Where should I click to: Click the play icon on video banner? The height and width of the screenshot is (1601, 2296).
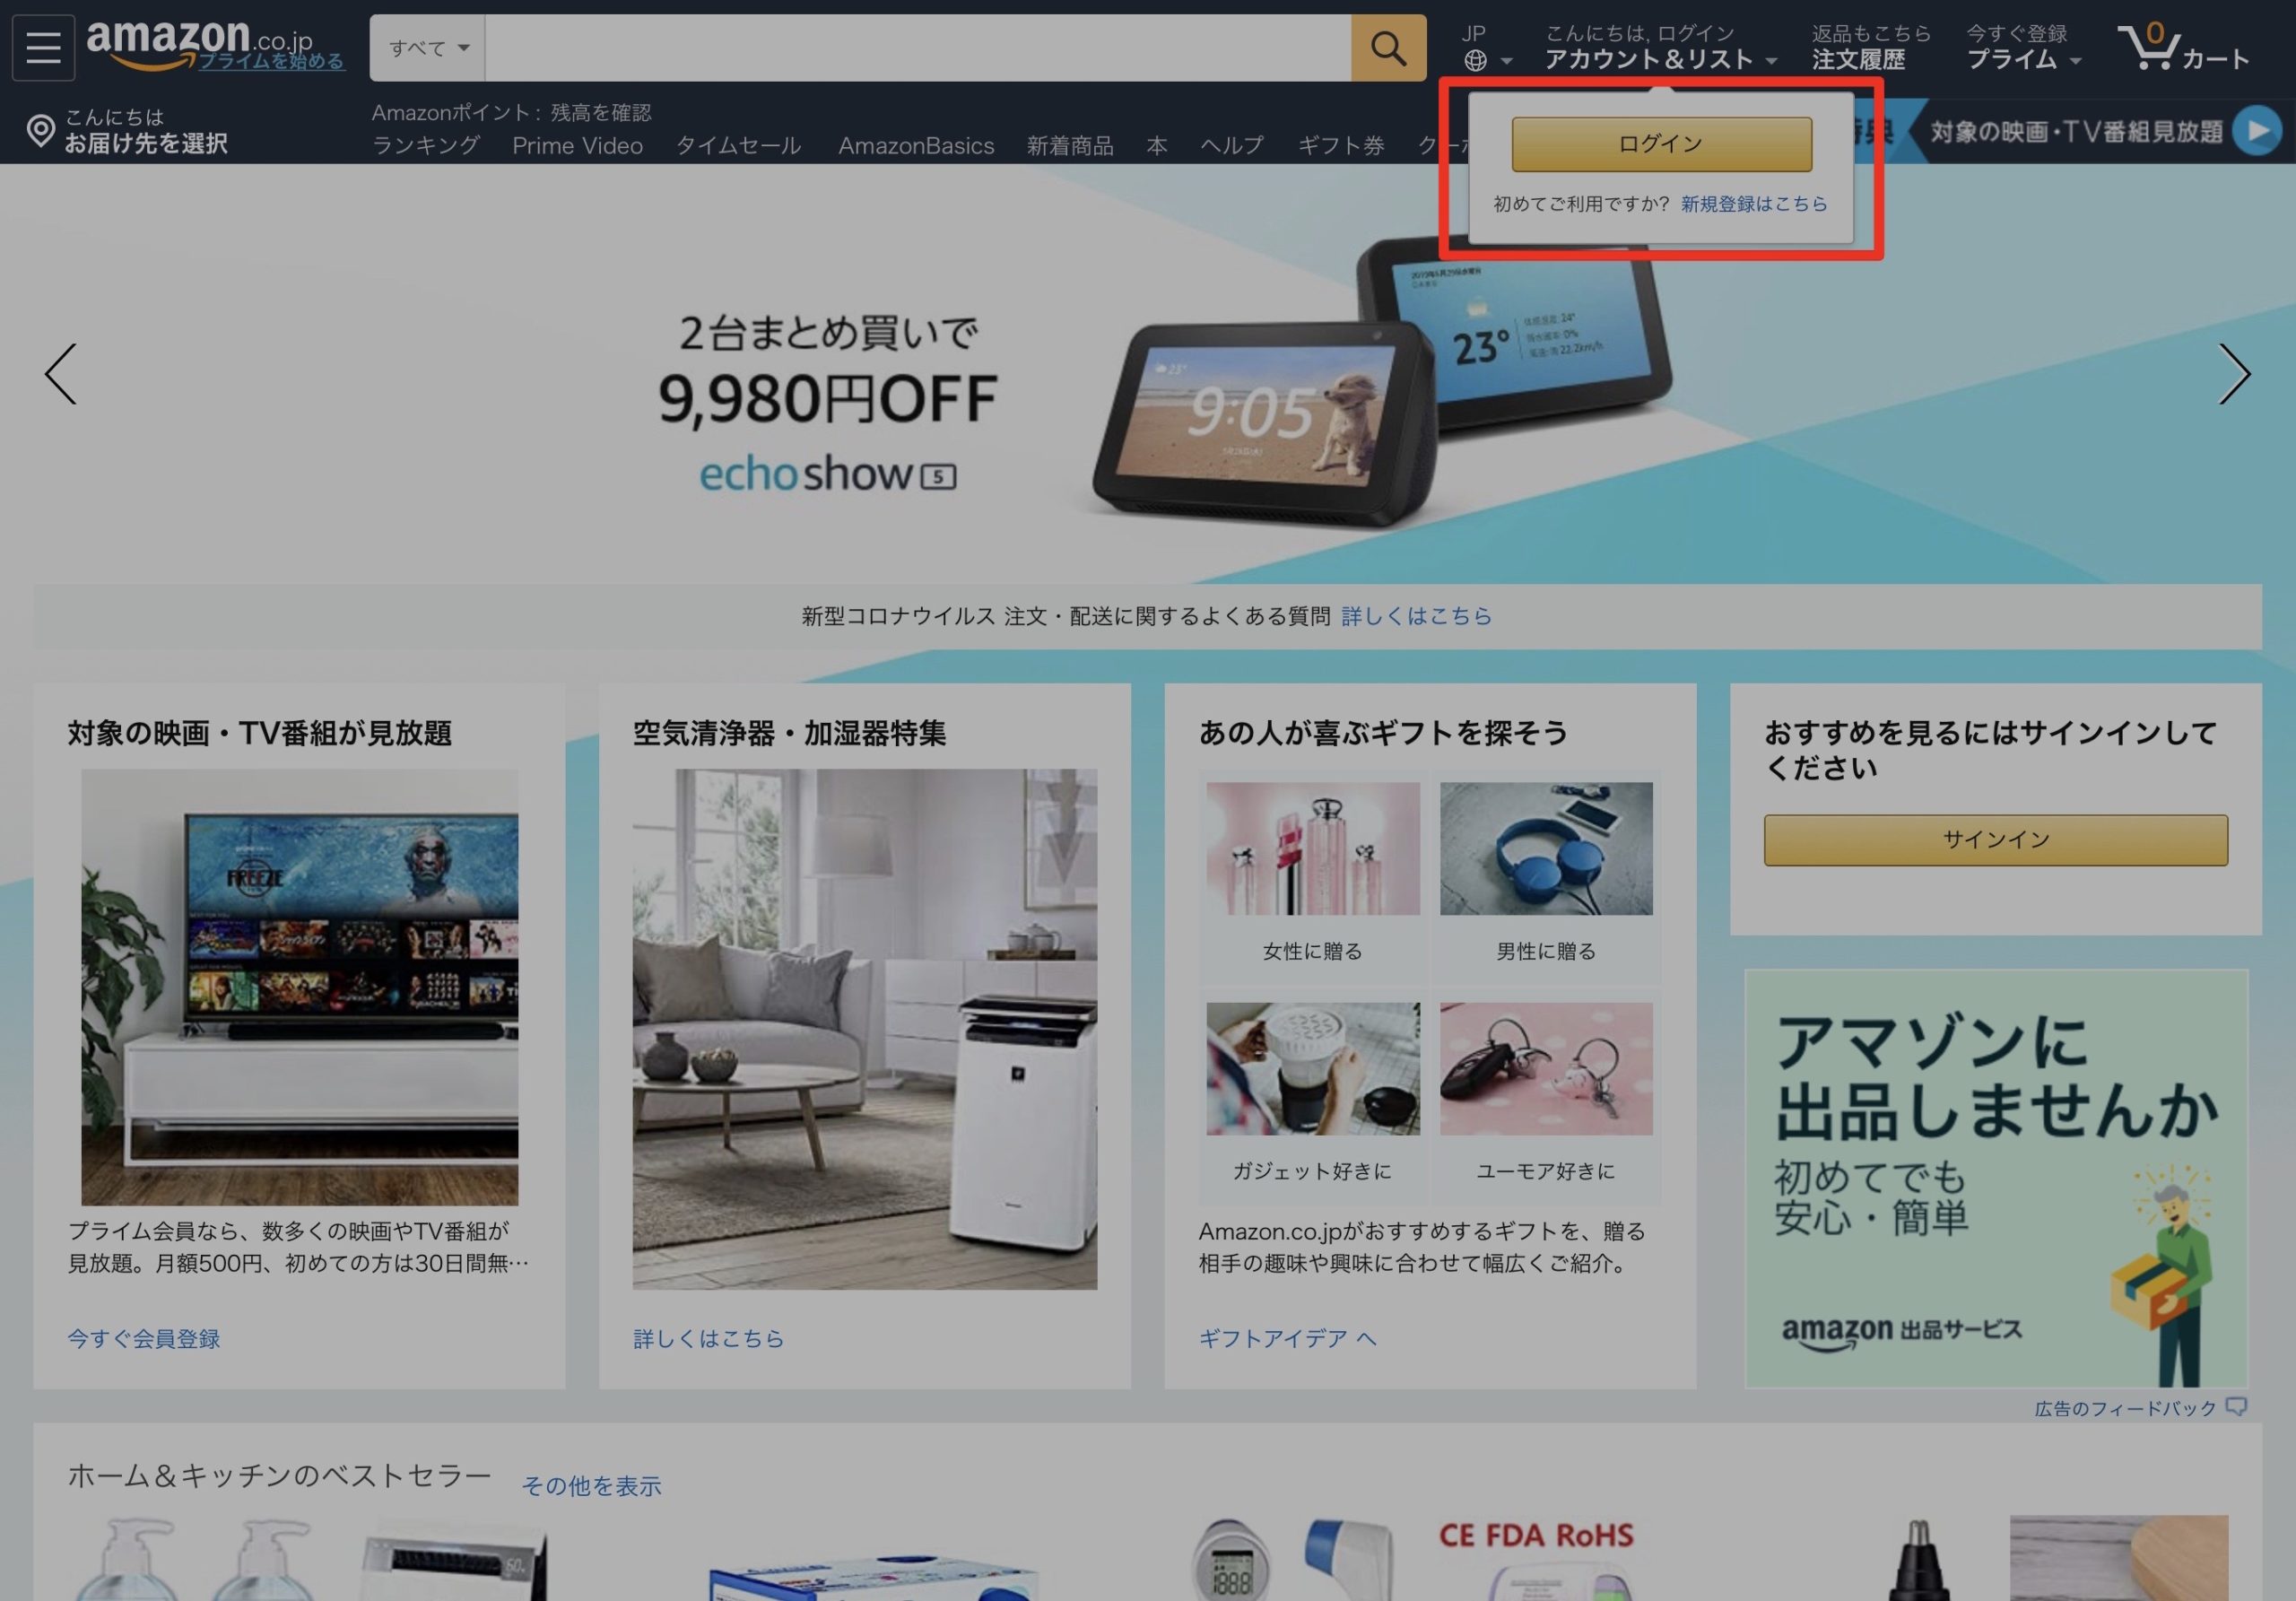[2257, 131]
